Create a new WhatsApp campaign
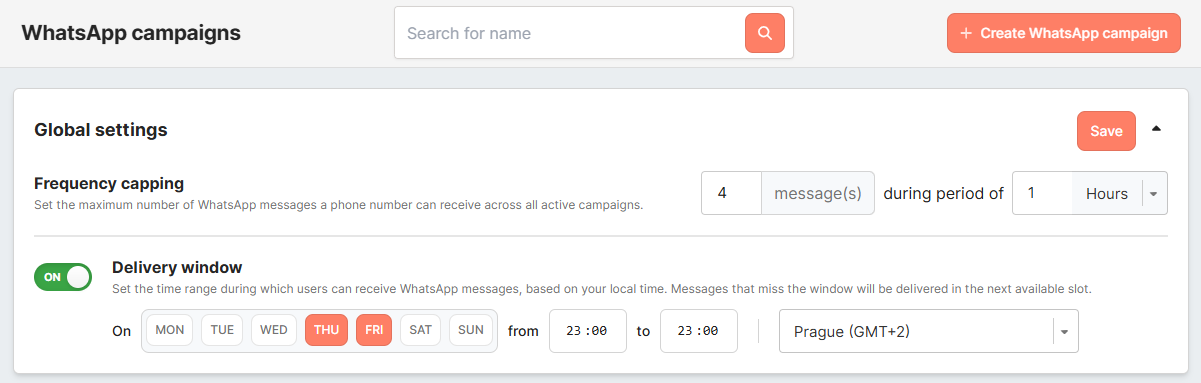The height and width of the screenshot is (383, 1201). pyautogui.click(x=1064, y=33)
